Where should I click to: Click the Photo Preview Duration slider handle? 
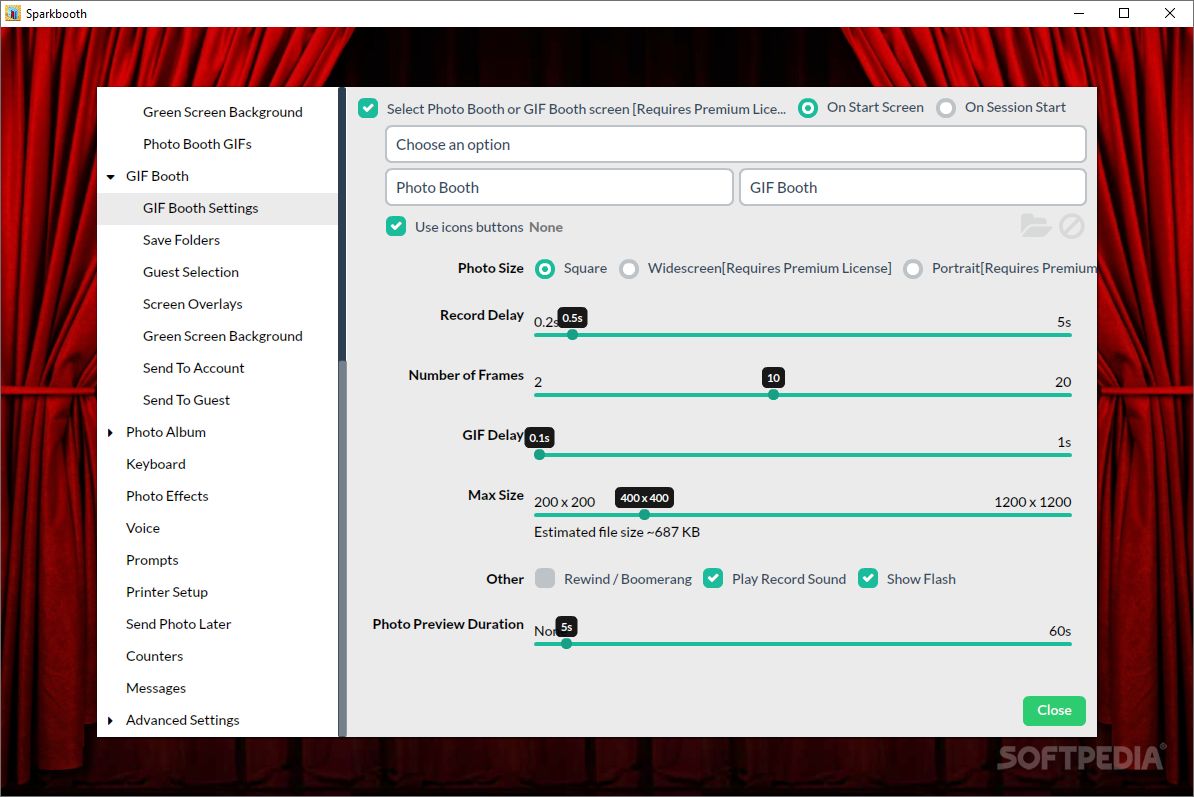tap(567, 643)
